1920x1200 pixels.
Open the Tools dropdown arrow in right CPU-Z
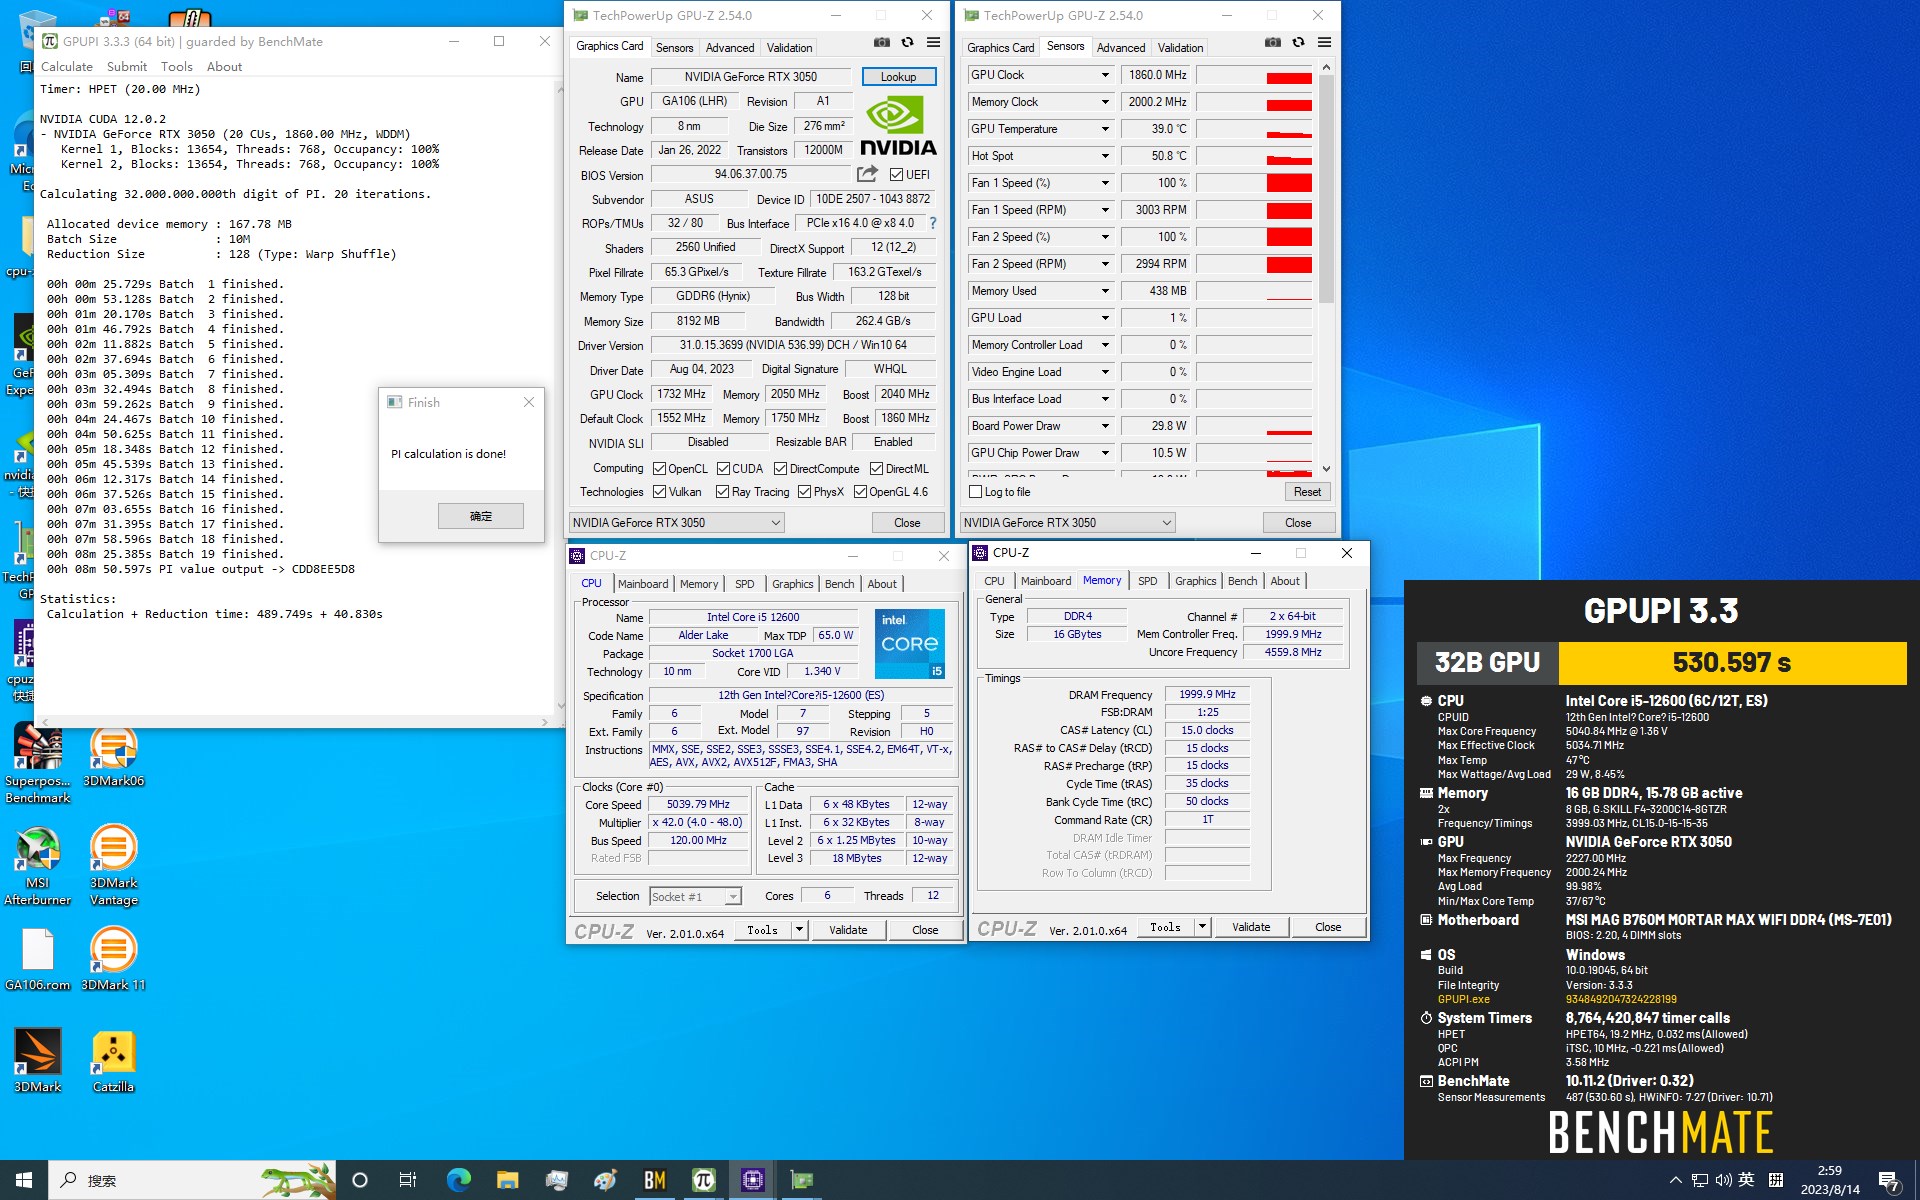(1202, 927)
